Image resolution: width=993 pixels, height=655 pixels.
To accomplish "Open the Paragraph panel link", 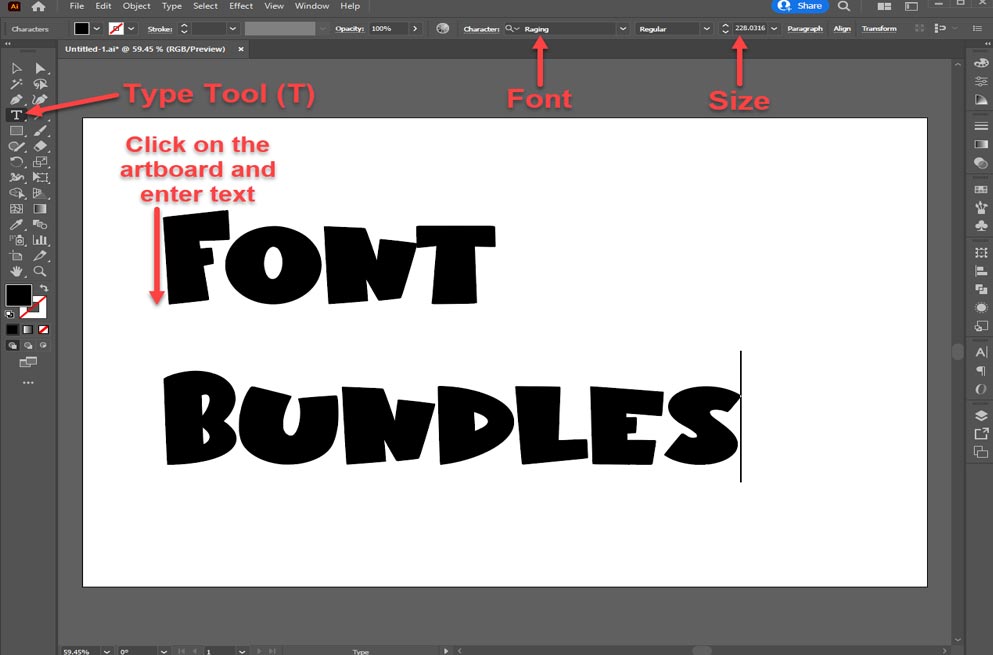I will 805,29.
